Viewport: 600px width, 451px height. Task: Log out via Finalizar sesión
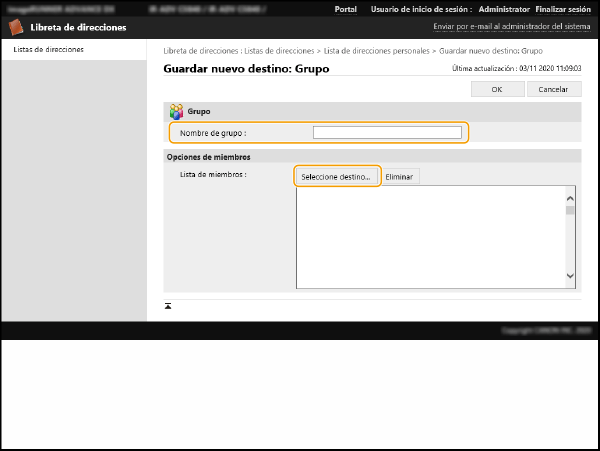pyautogui.click(x=564, y=8)
